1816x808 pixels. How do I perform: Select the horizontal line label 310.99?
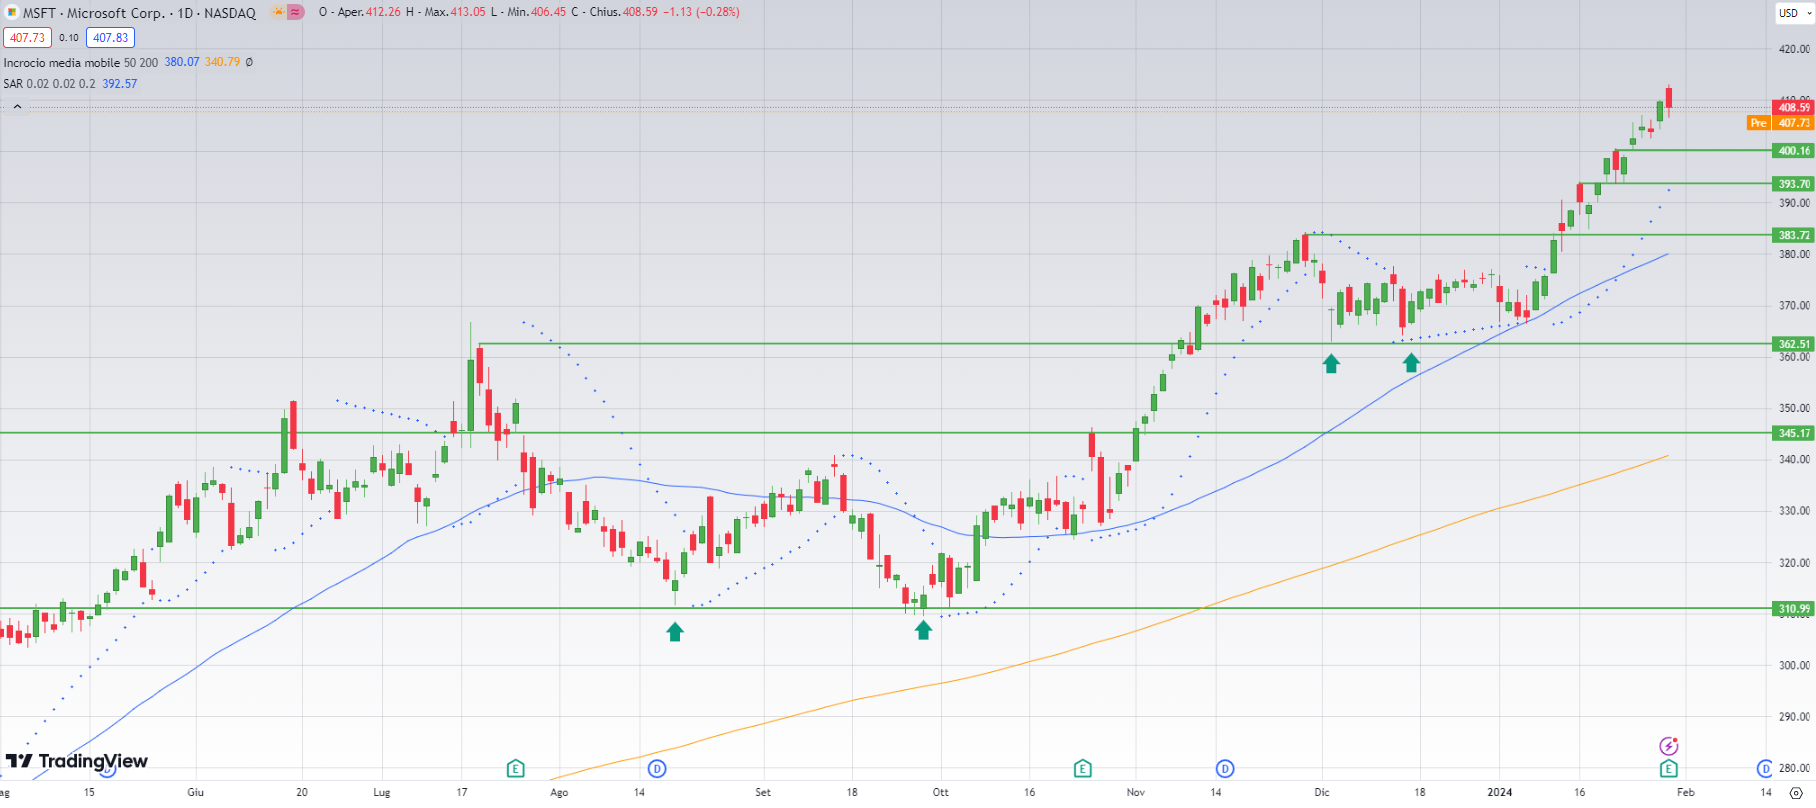pyautogui.click(x=1794, y=608)
